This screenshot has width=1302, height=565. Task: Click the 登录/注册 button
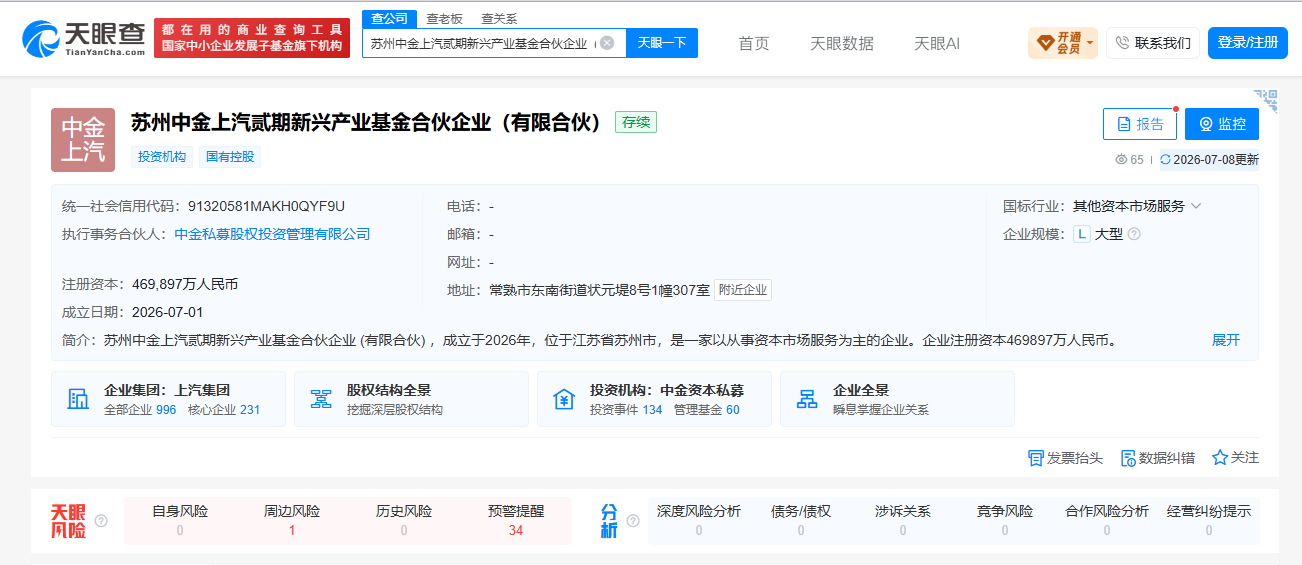1247,43
